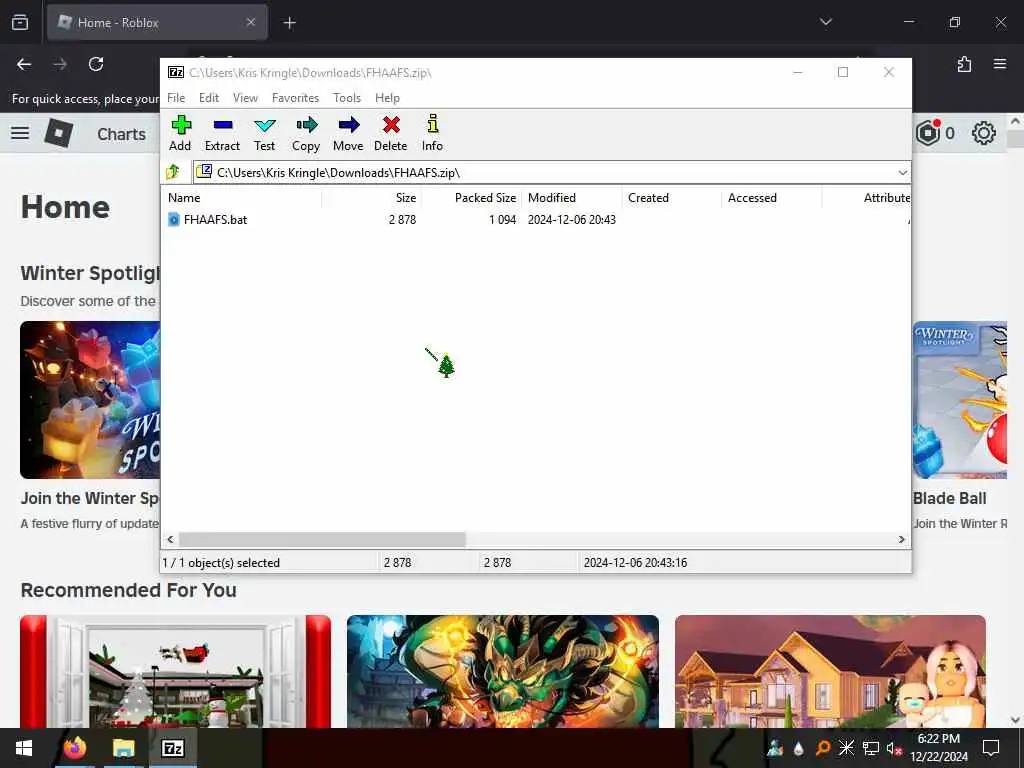
Task: Open the Windows notification center
Action: tap(991, 748)
